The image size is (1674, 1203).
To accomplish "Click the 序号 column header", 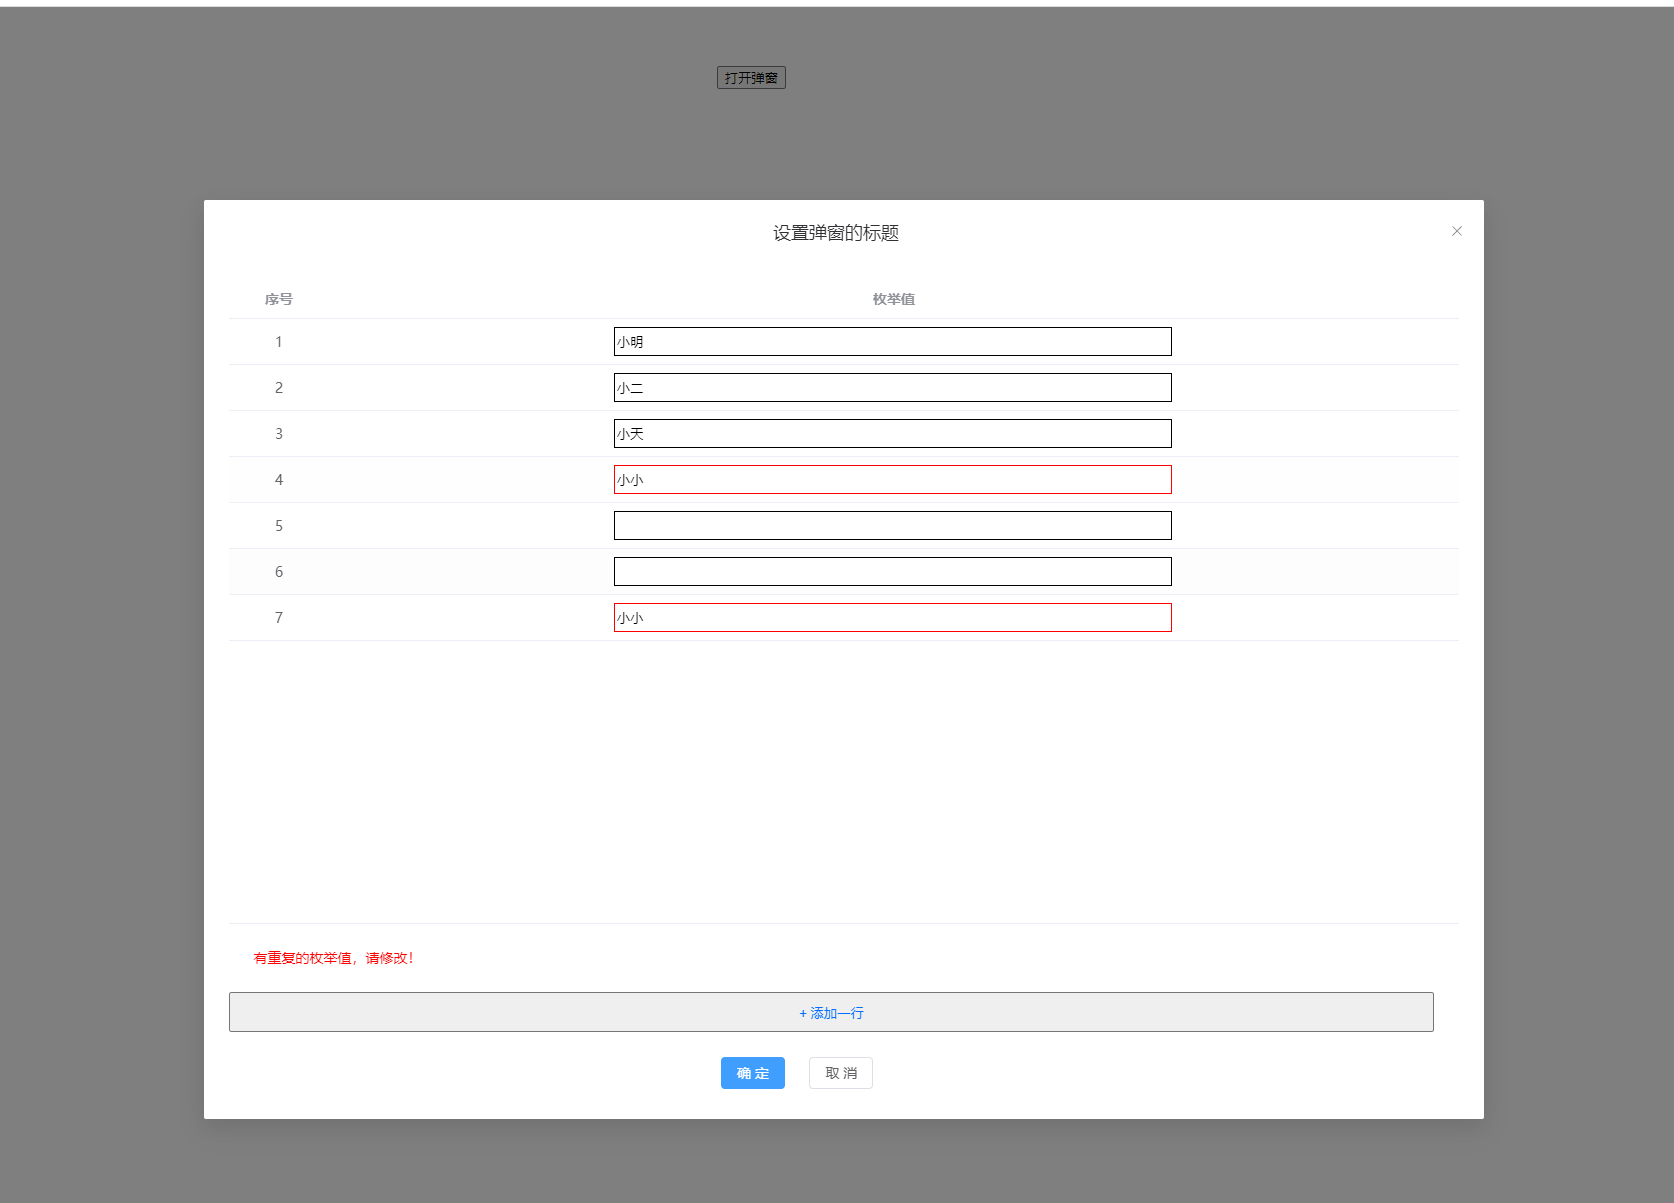I will (x=279, y=299).
